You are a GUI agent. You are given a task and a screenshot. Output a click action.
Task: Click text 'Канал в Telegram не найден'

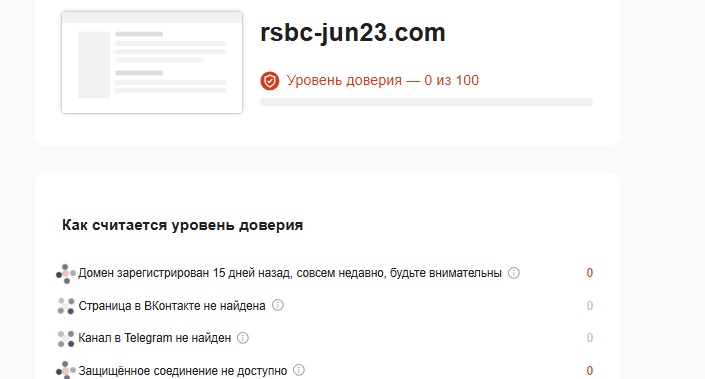[155, 338]
